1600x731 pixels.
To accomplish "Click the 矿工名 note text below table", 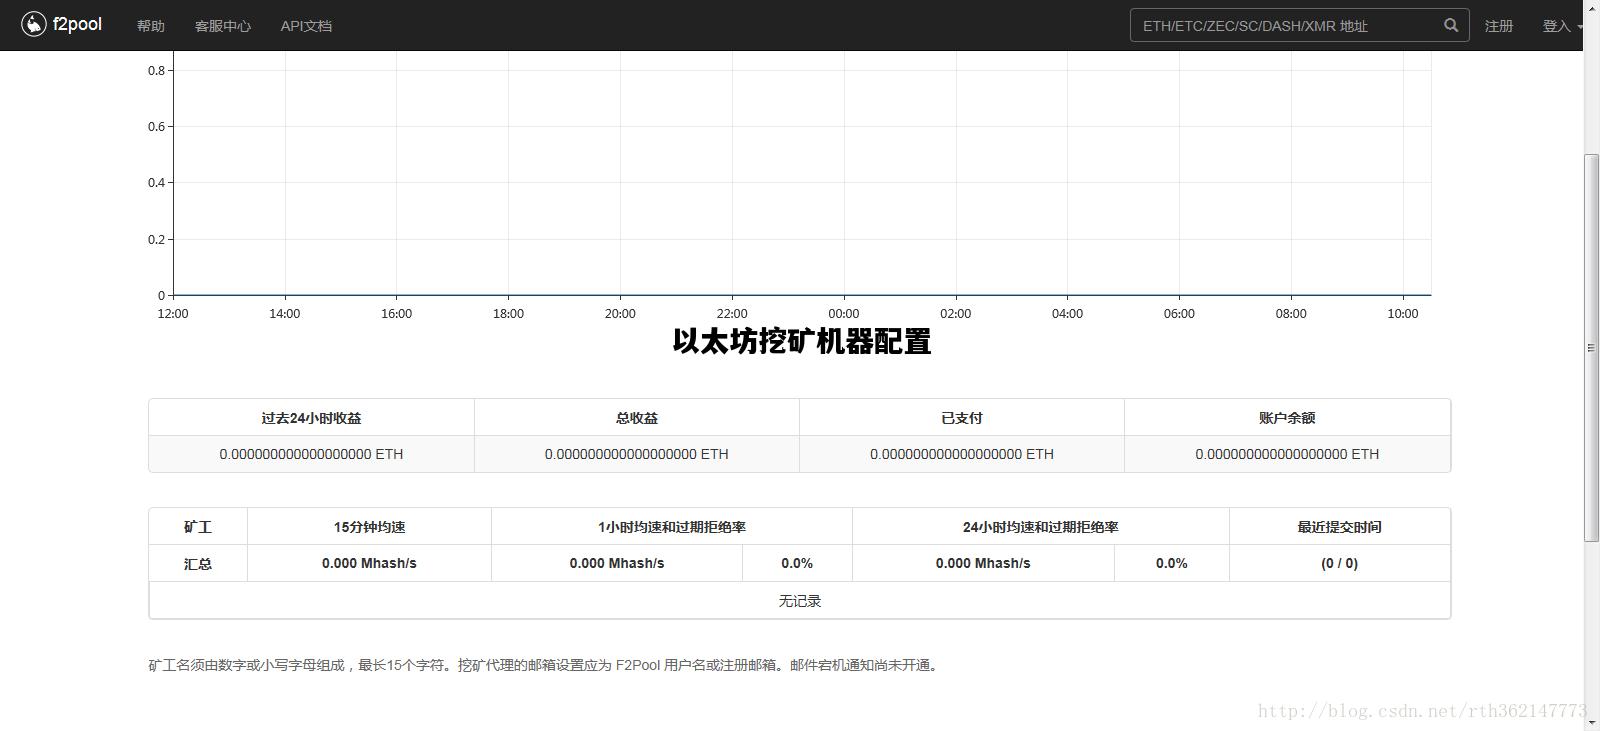I will pos(545,665).
